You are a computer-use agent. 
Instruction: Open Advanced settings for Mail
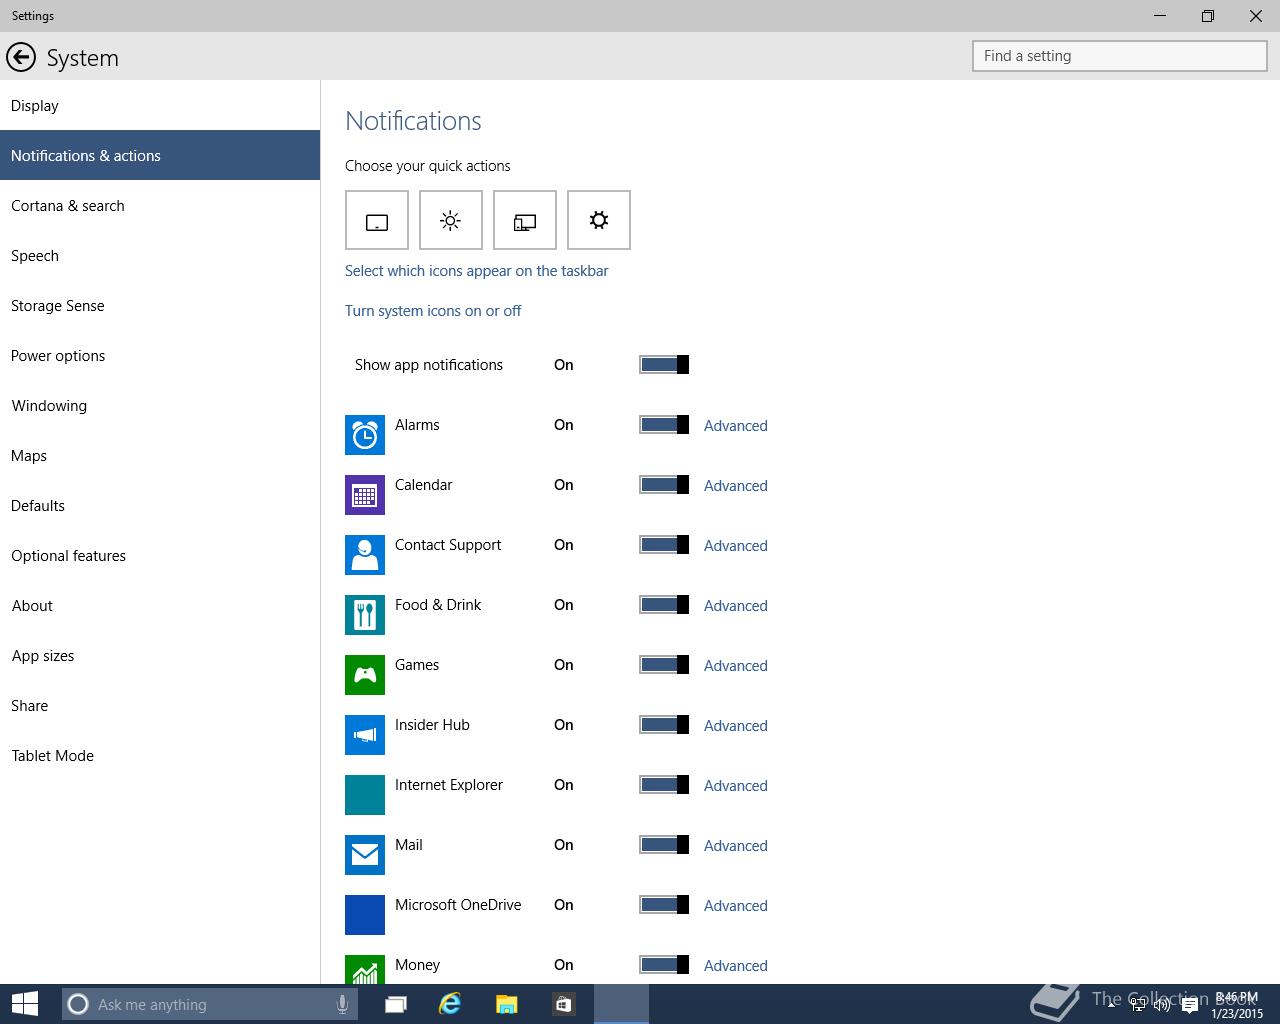tap(736, 846)
